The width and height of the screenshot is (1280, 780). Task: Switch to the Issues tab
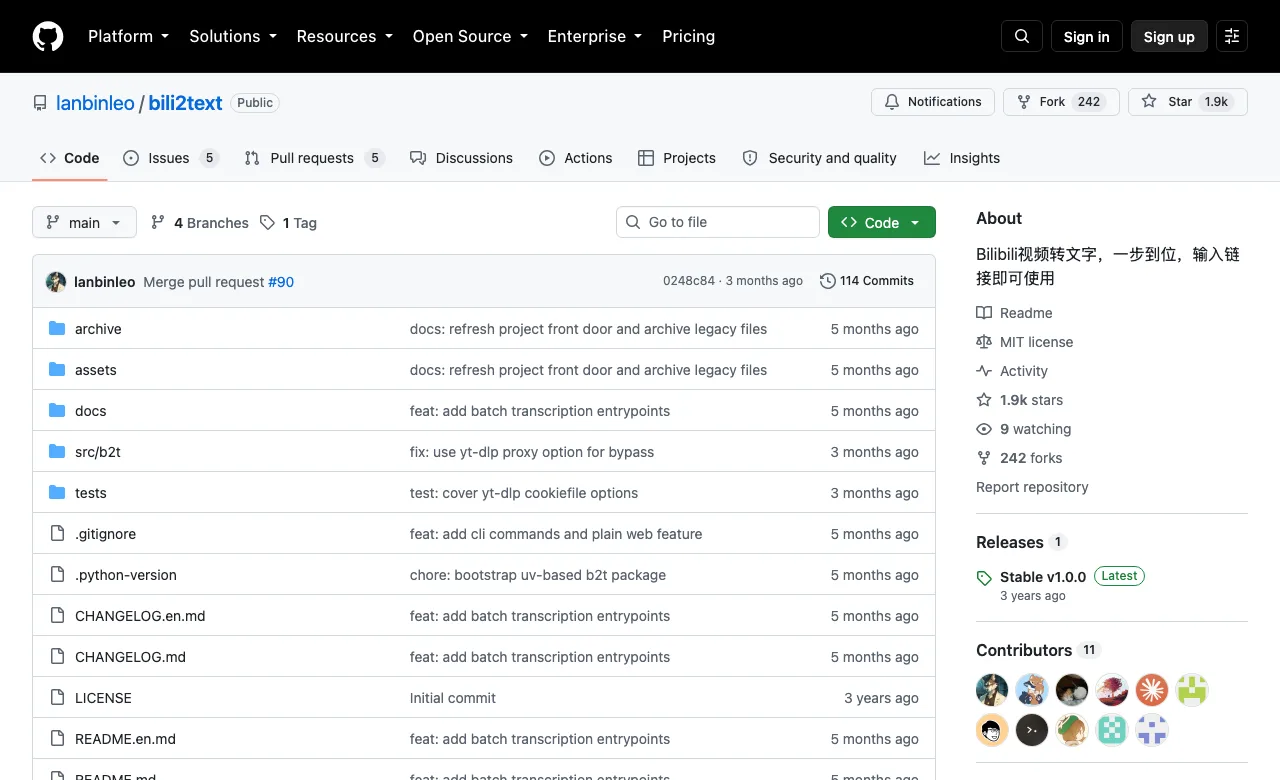point(170,158)
